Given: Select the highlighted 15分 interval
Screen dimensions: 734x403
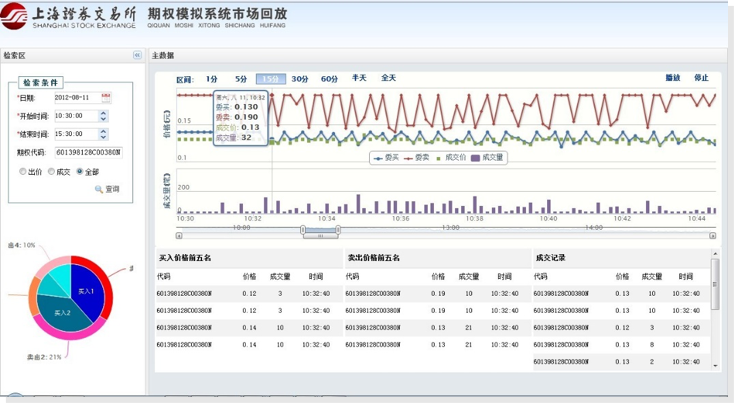Looking at the screenshot, I should click(x=271, y=79).
